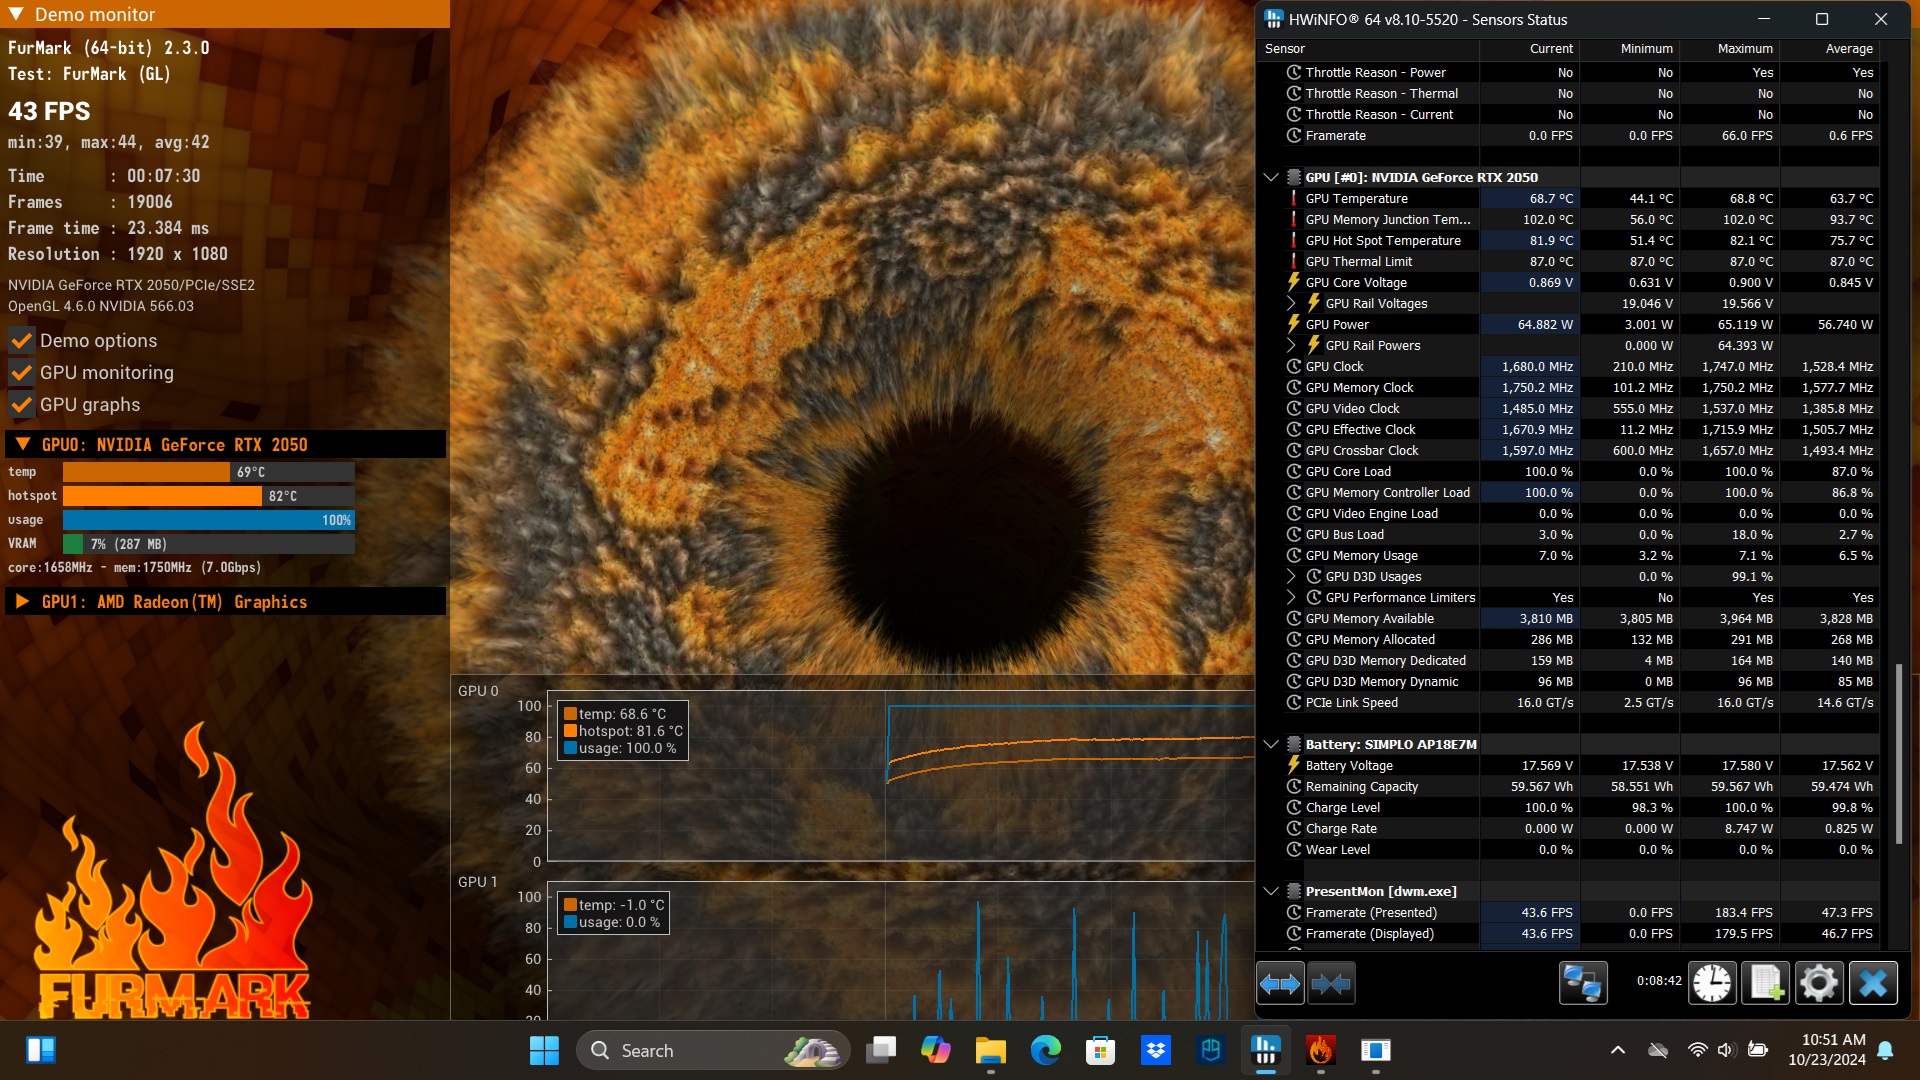The width and height of the screenshot is (1920, 1080).
Task: Click the Current column header
Action: tap(1529, 48)
